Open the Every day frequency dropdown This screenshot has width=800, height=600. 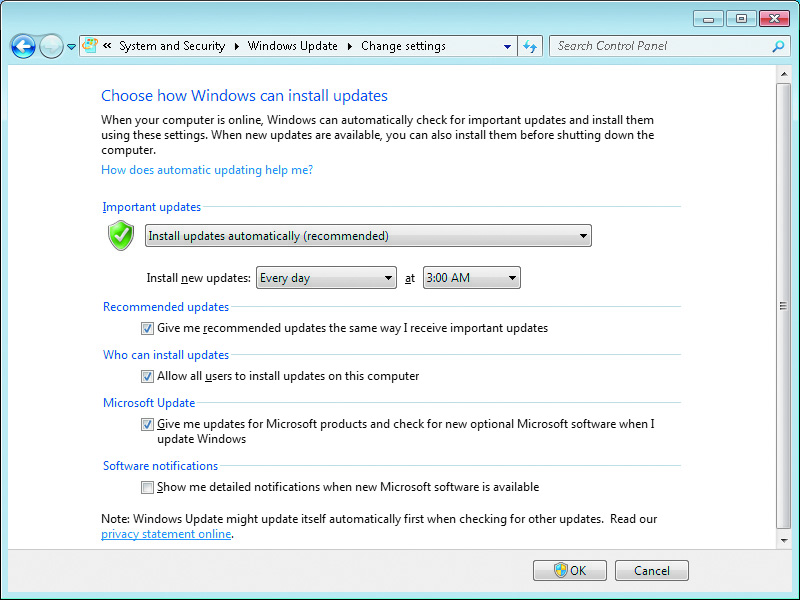(326, 278)
